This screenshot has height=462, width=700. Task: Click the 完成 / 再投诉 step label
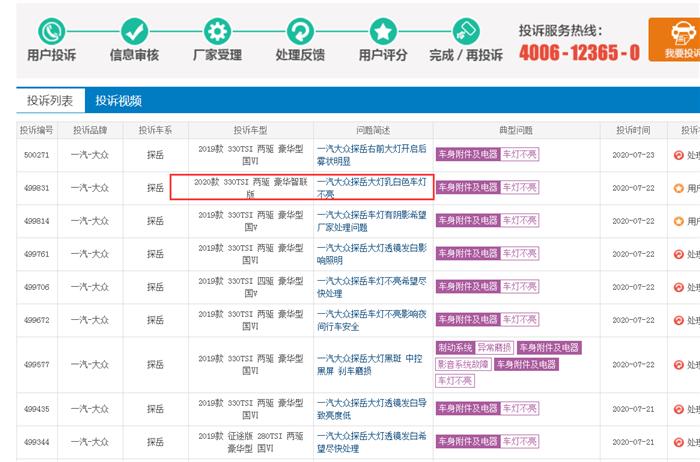point(466,55)
